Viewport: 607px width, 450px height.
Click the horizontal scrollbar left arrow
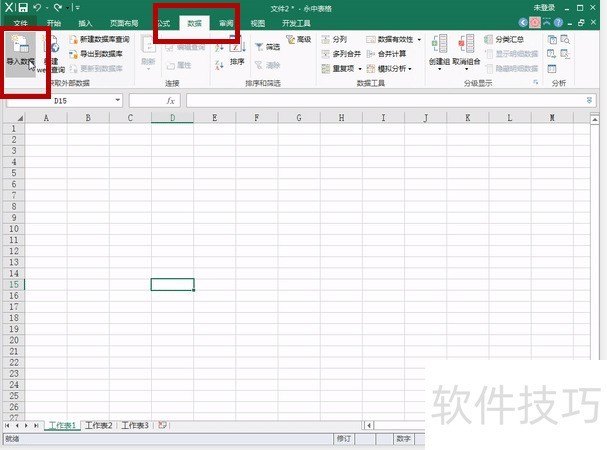tap(369, 426)
